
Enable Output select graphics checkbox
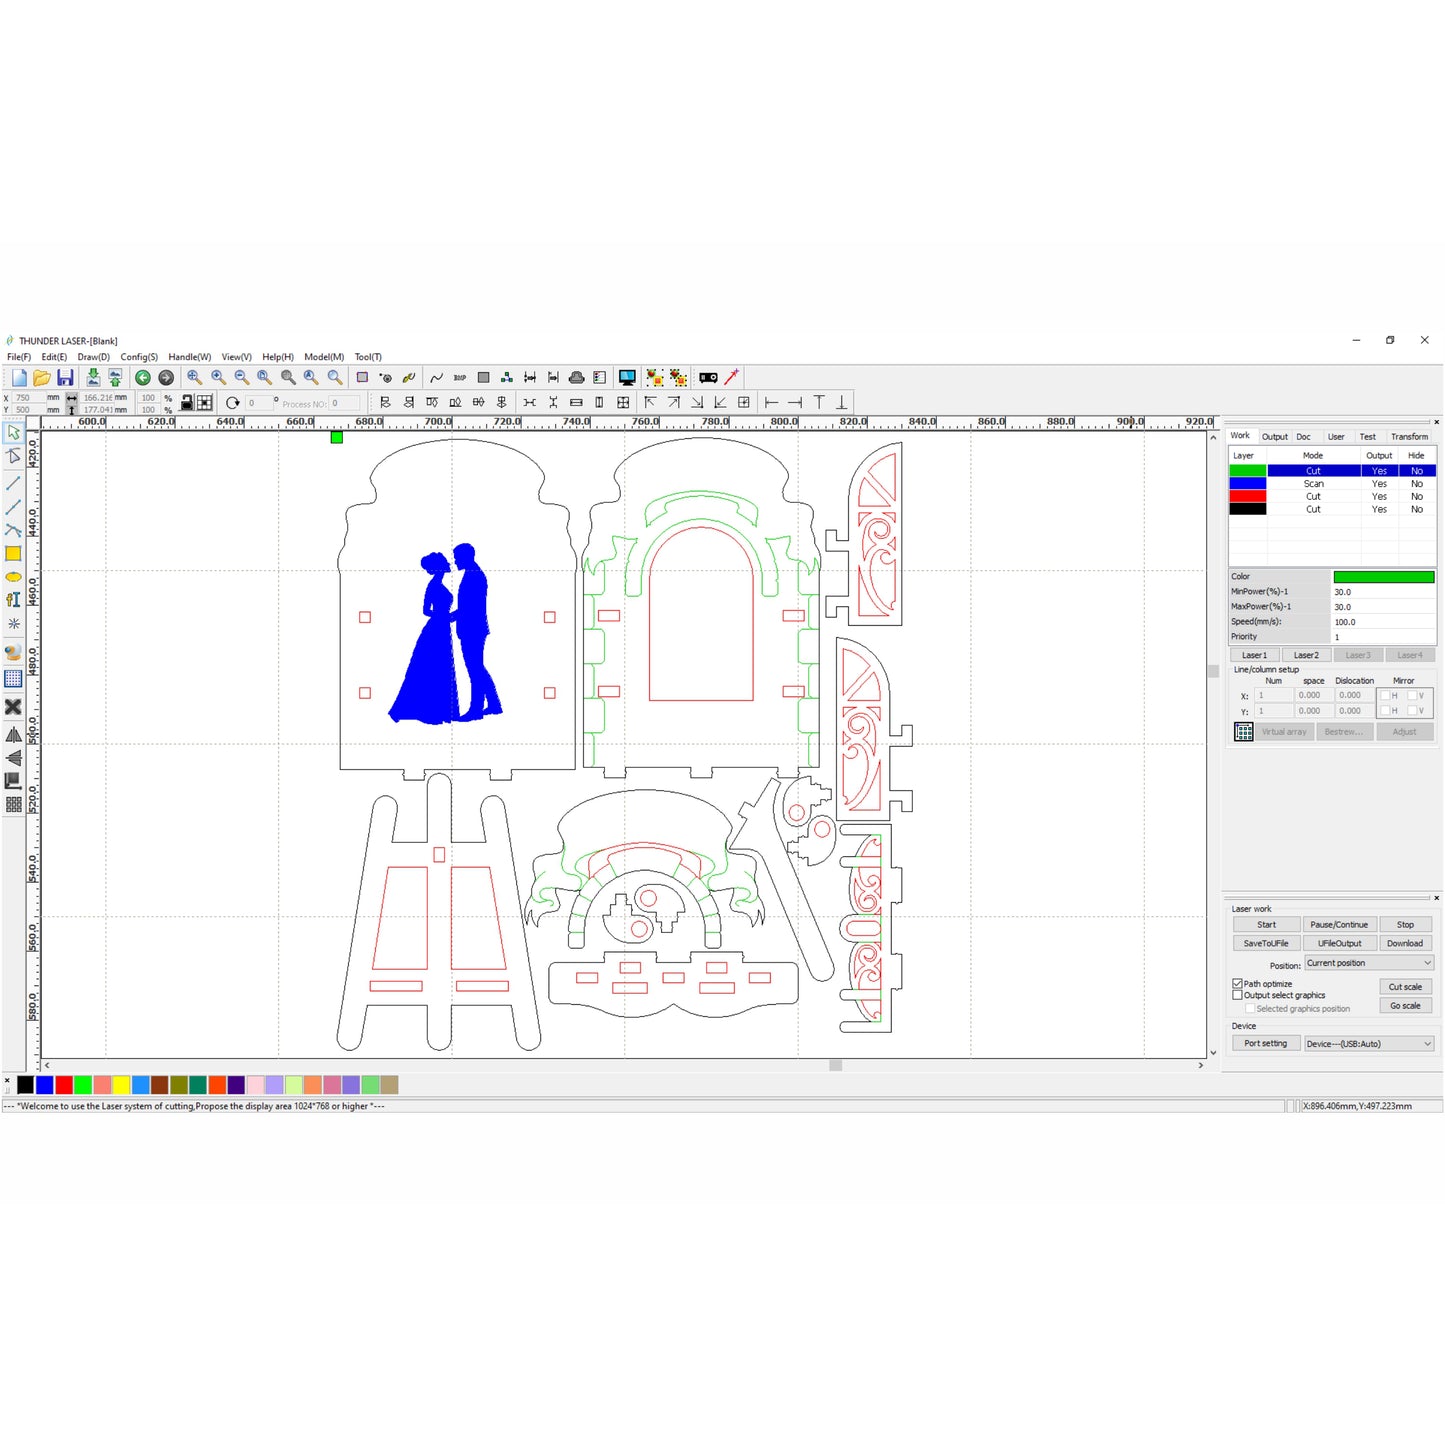[1238, 996]
